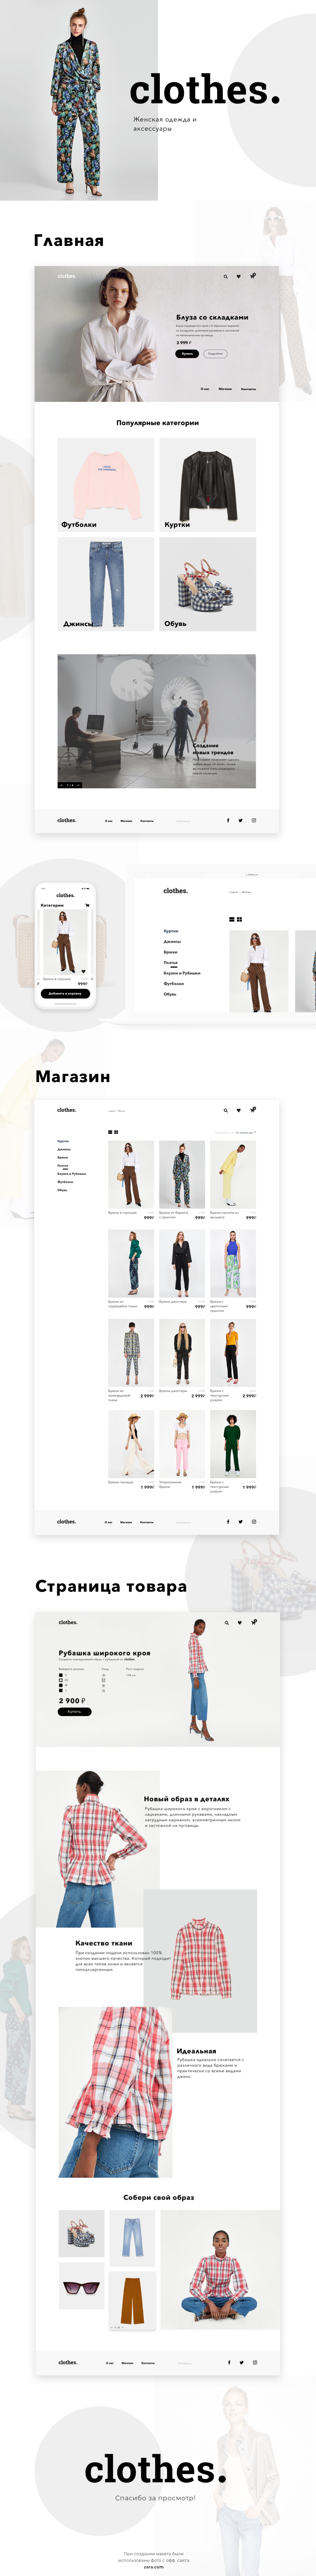Open product with pink trousers and hat
316x2576 pixels.
pyautogui.click(x=182, y=1444)
